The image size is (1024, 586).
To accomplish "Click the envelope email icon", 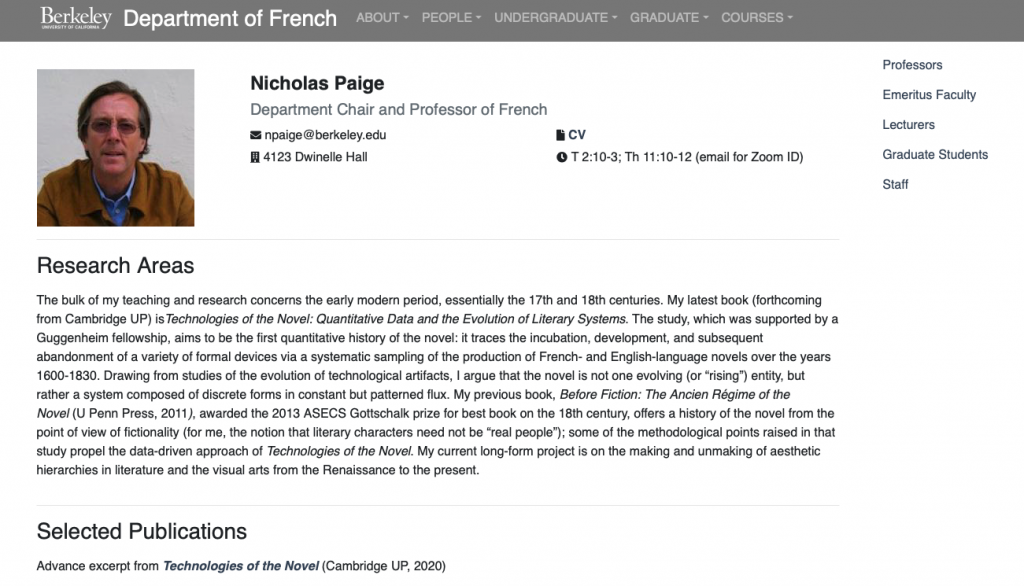I will pyautogui.click(x=255, y=135).
